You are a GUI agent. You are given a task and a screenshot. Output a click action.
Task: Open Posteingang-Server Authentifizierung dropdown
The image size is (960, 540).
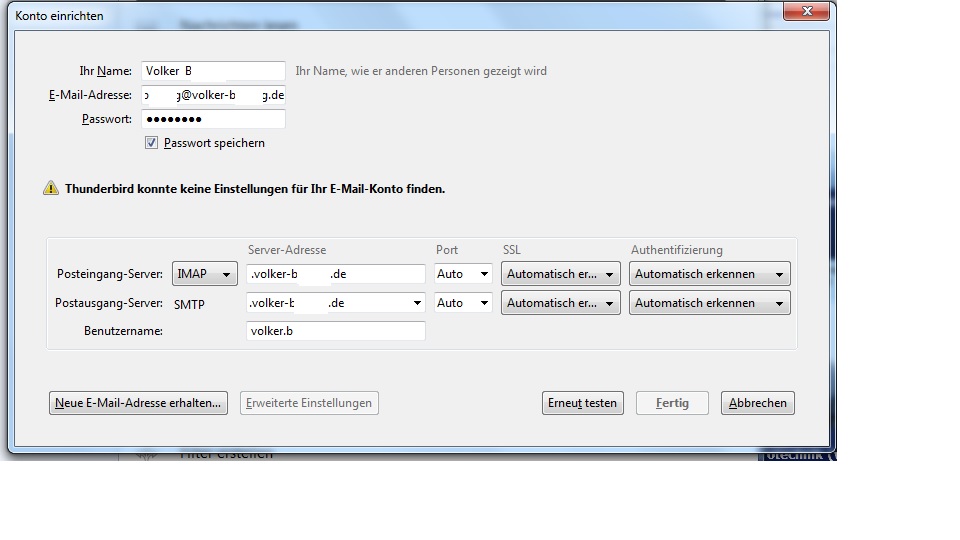tap(710, 274)
